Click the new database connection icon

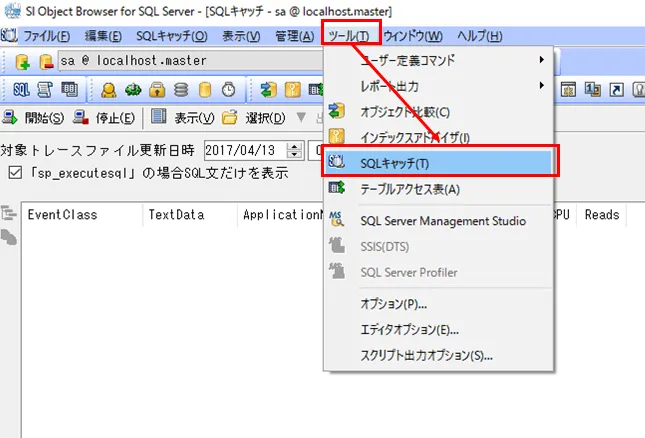[x=22, y=61]
